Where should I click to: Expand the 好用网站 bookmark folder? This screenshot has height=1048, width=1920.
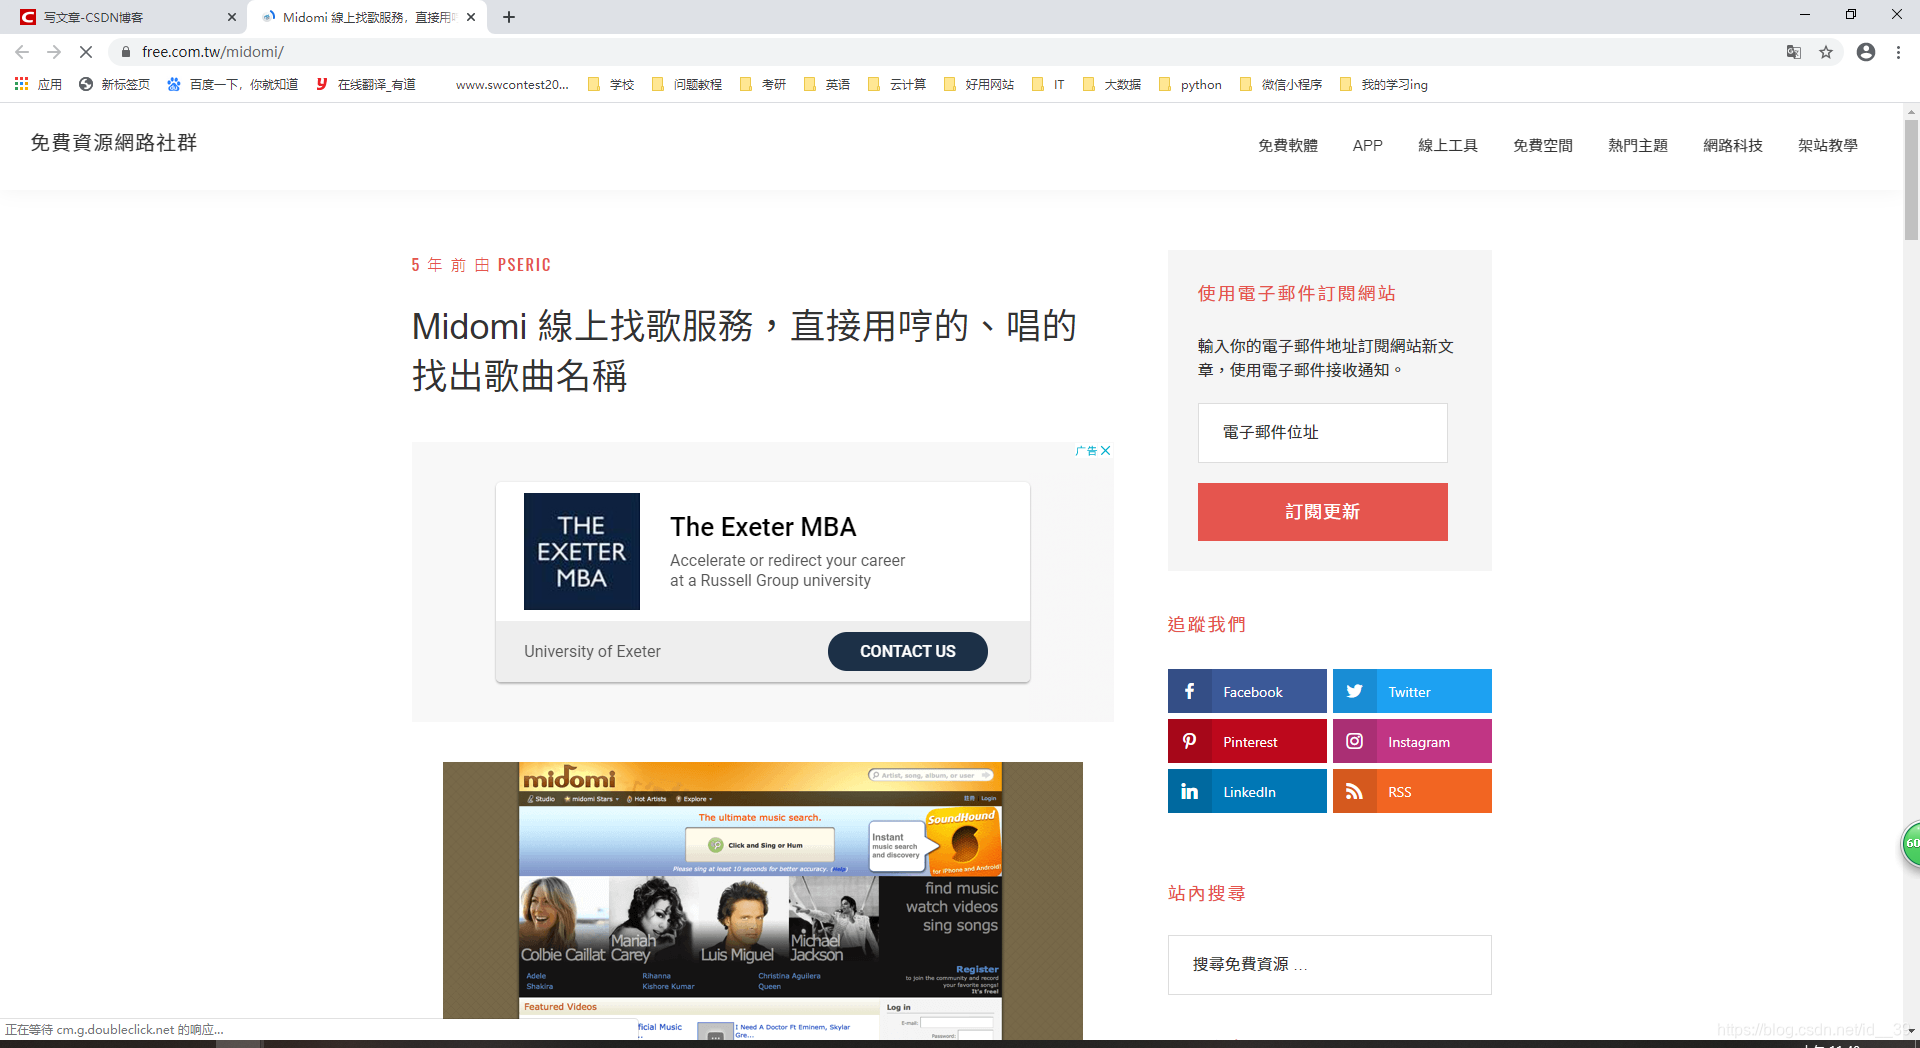[979, 85]
